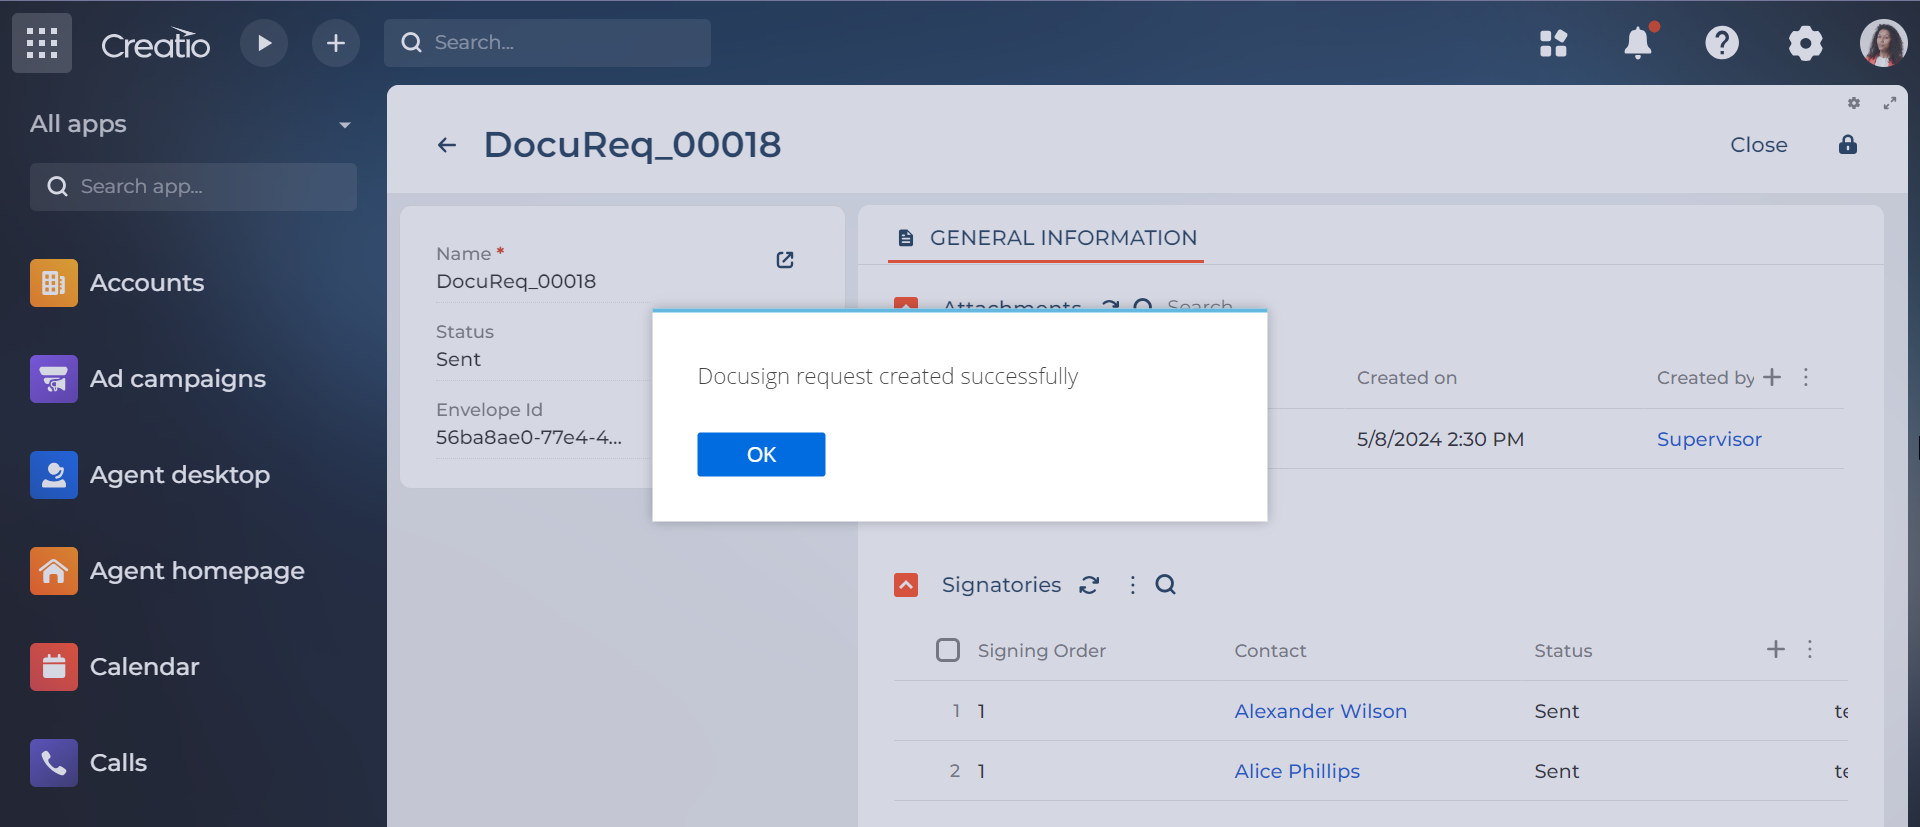Open the help question mark icon
1920x827 pixels.
click(x=1721, y=43)
